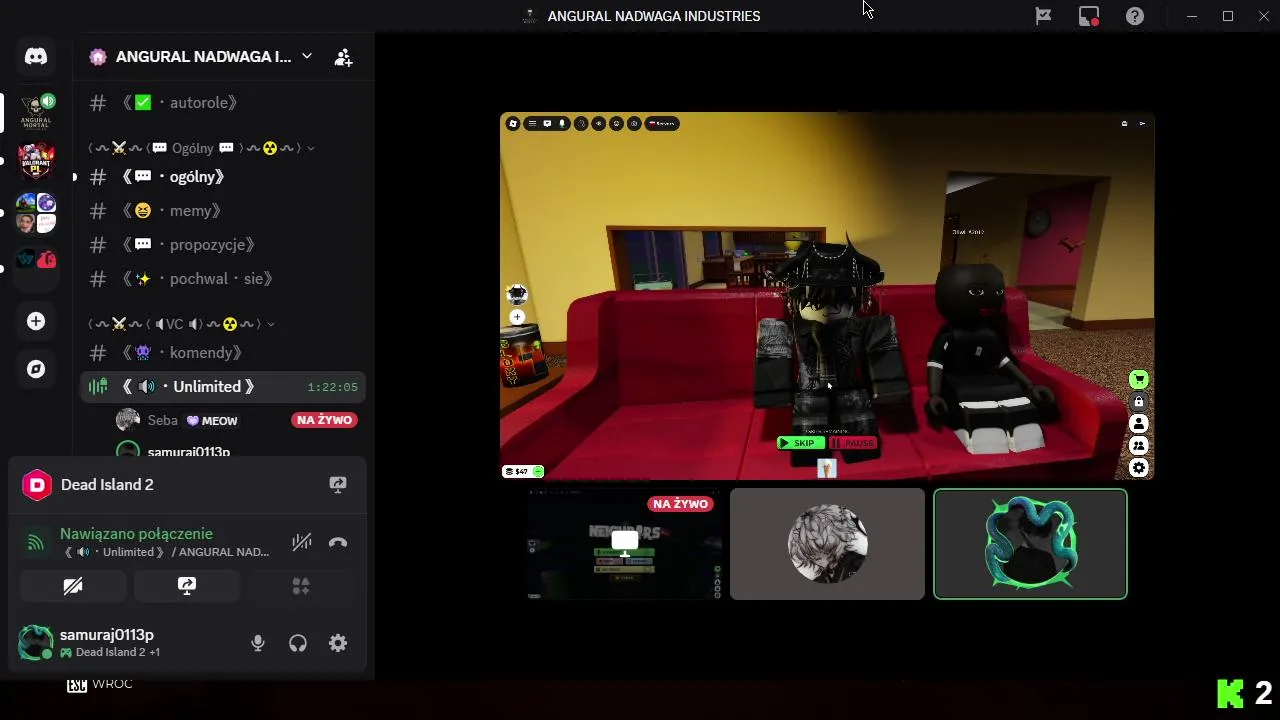The width and height of the screenshot is (1280, 720).
Task: Open the memy text channel
Action: click(x=222, y=211)
